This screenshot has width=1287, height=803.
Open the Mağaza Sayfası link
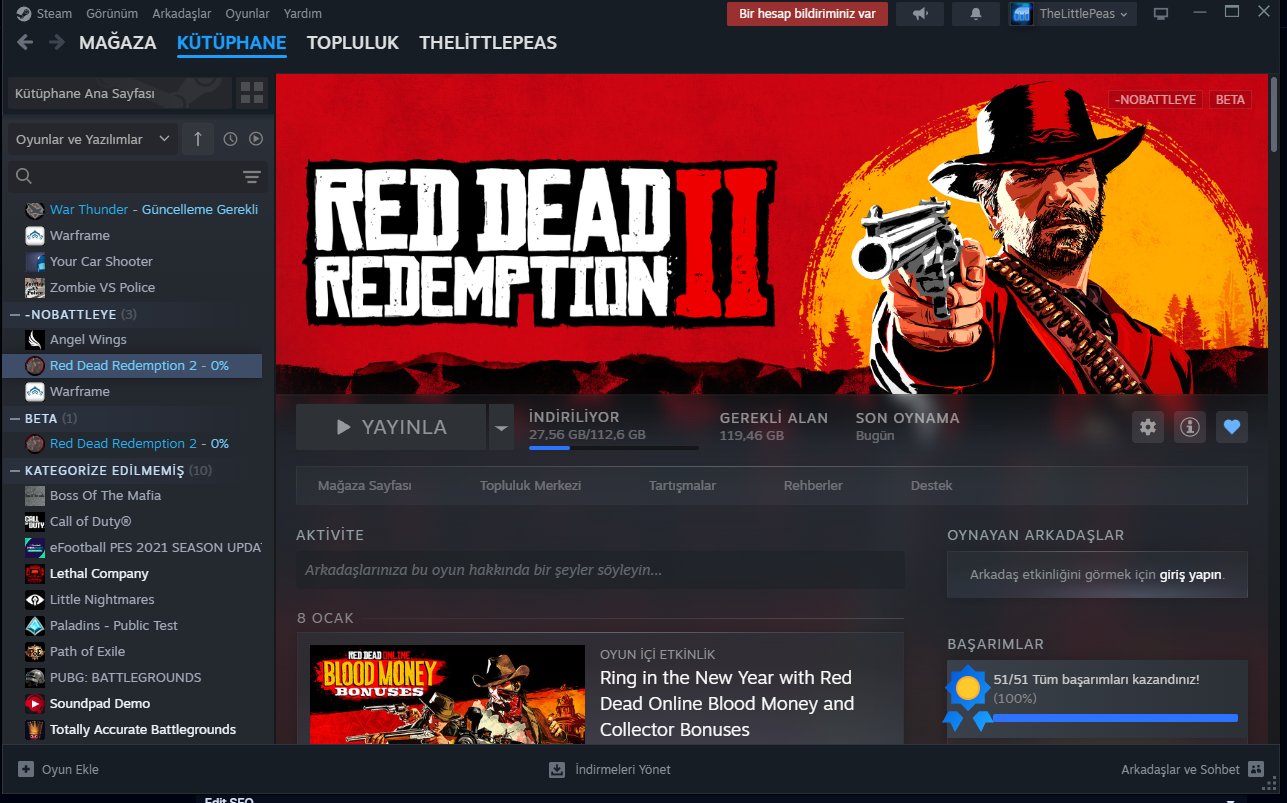click(x=365, y=486)
